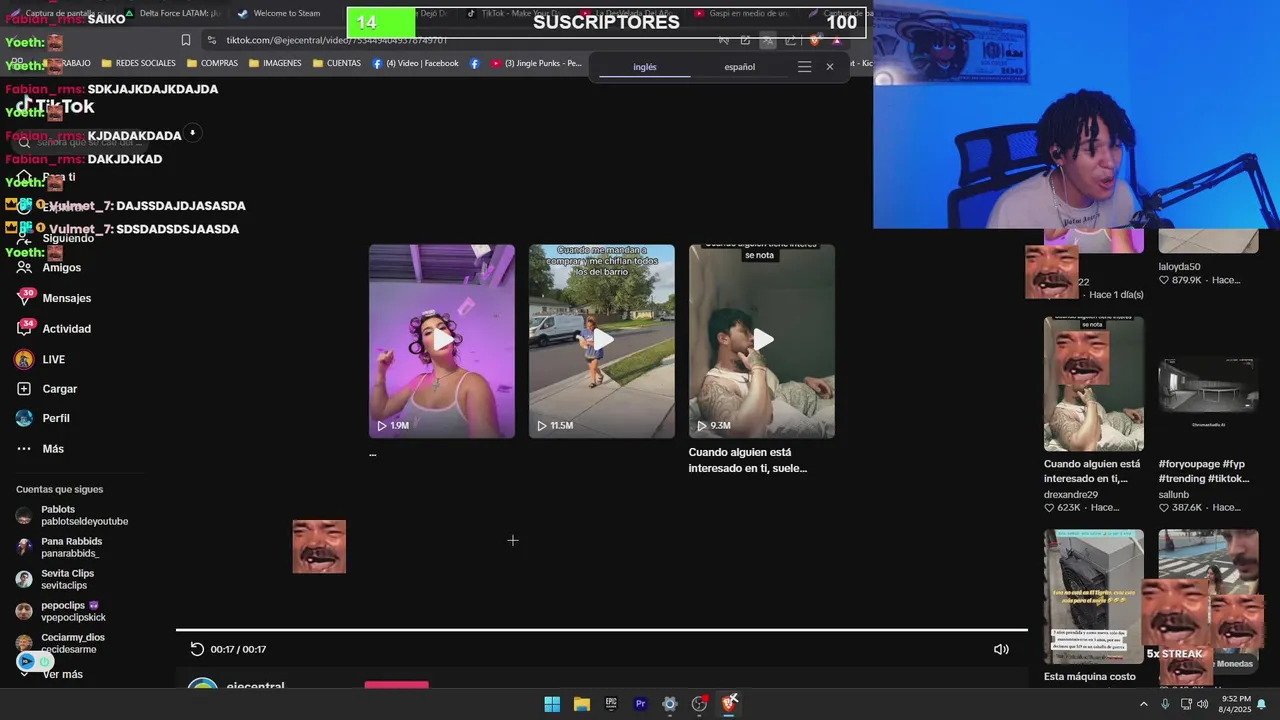Switch to Brave browser on taskbar
Image resolution: width=1280 pixels, height=720 pixels.
click(x=729, y=704)
